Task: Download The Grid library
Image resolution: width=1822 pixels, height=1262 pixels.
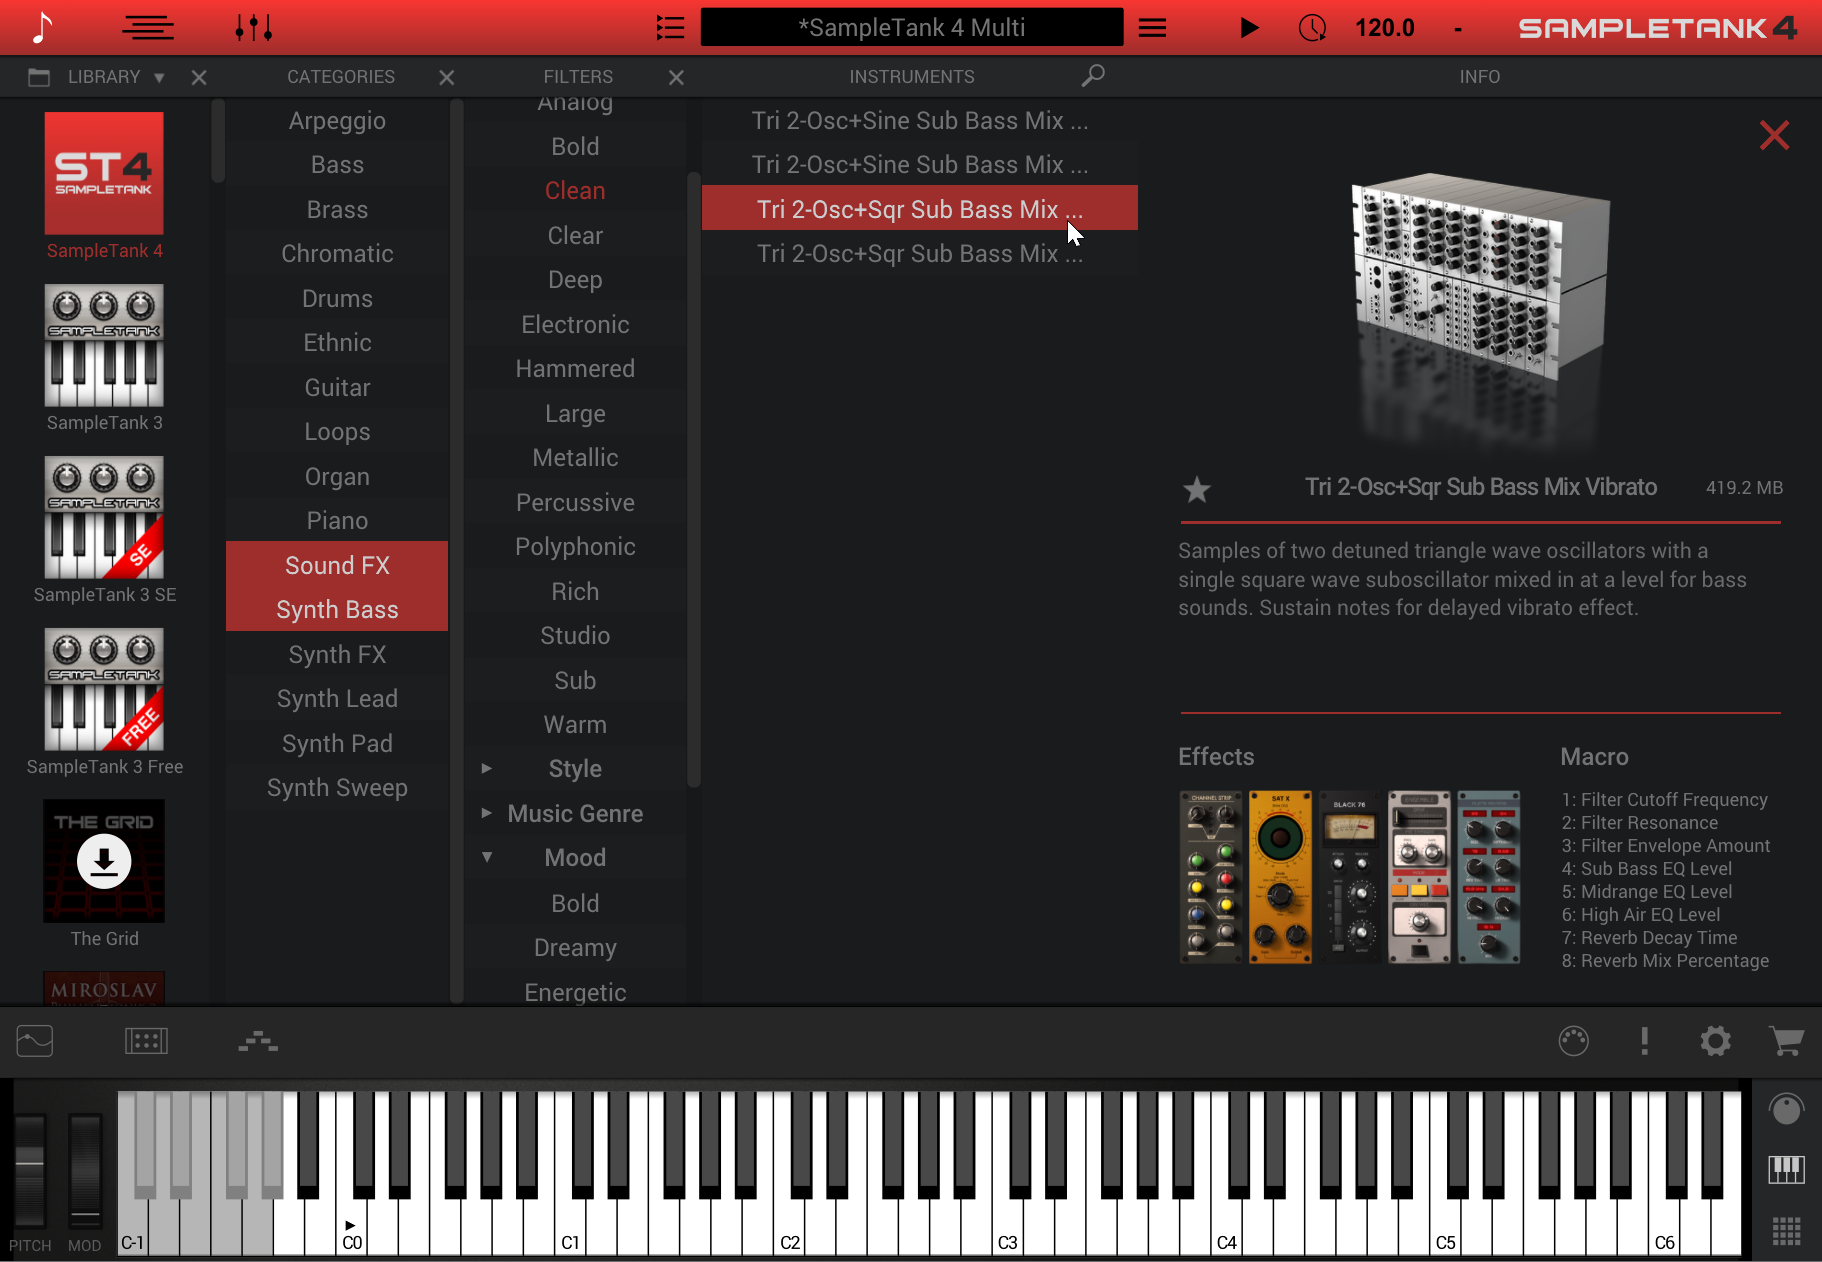Action: click(104, 861)
